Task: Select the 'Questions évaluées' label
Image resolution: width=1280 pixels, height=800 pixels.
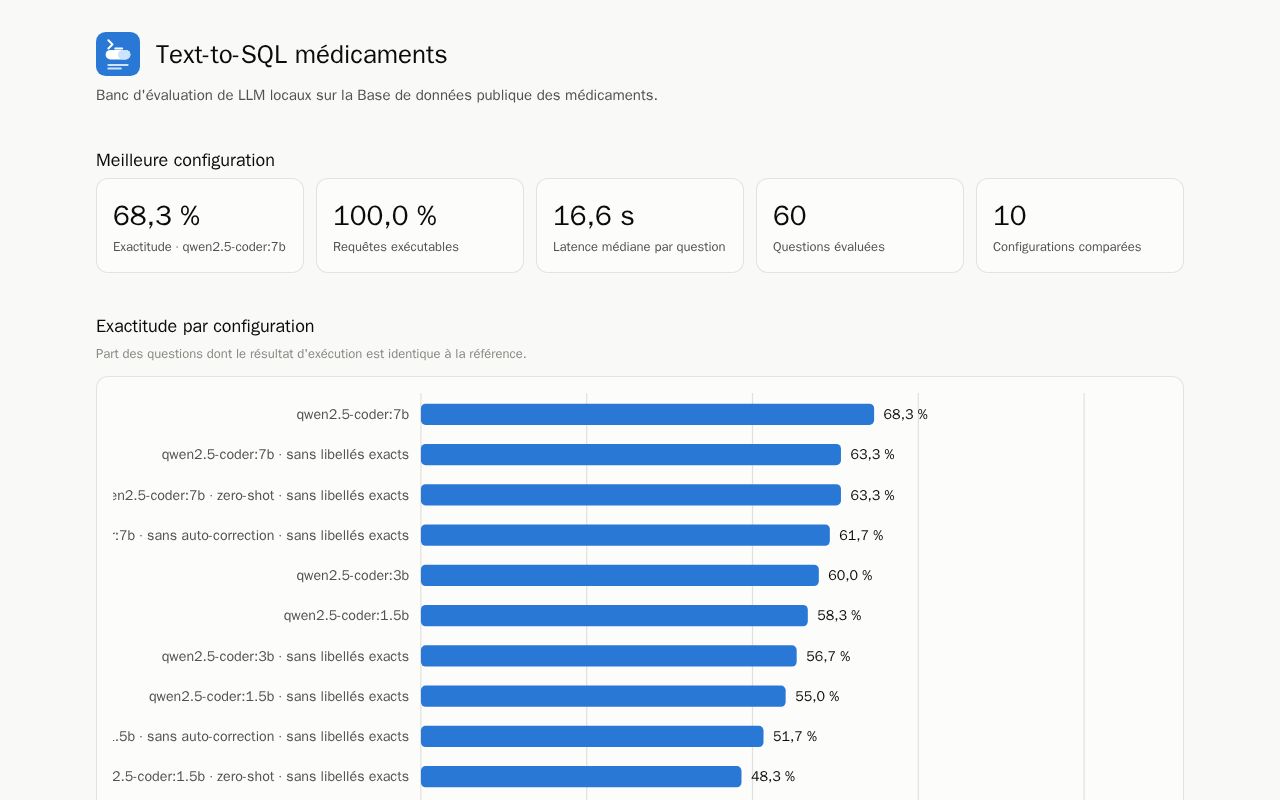Action: [x=829, y=247]
